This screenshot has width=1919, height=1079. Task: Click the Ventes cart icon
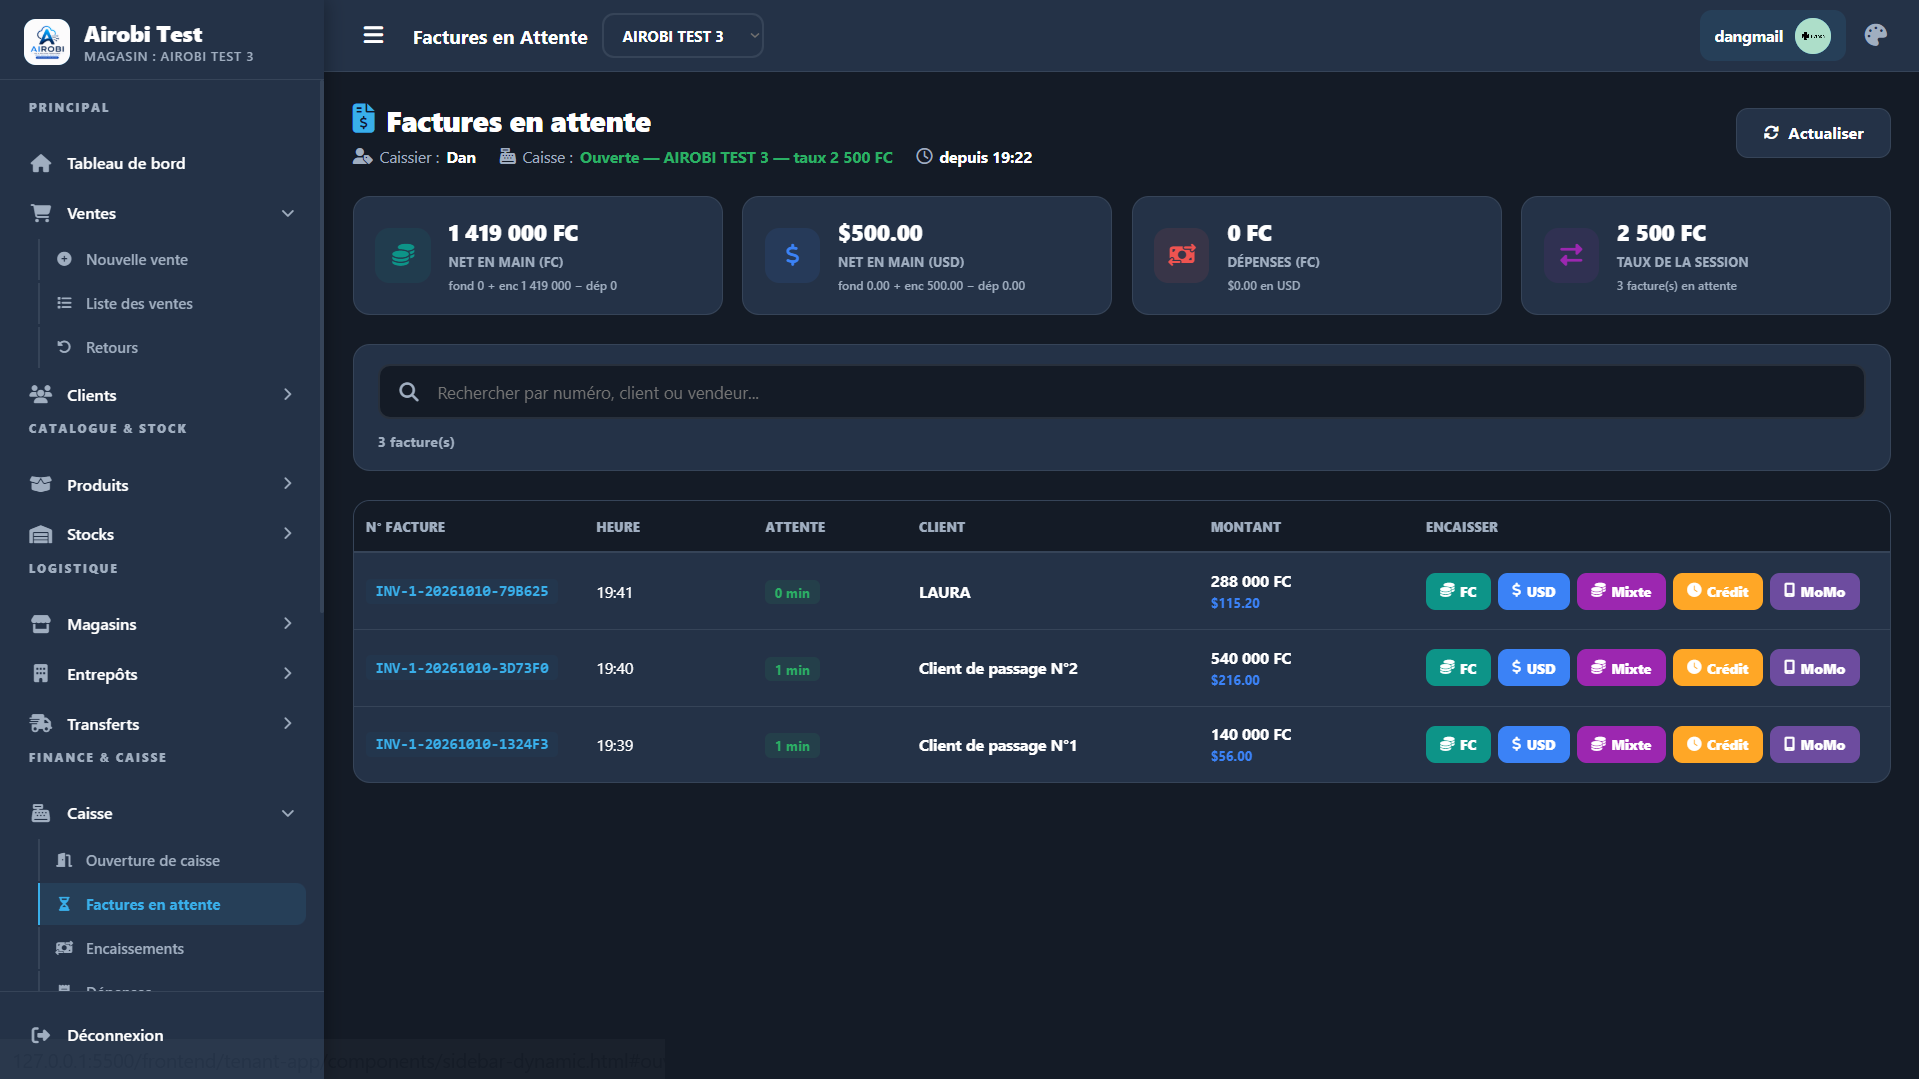(41, 213)
